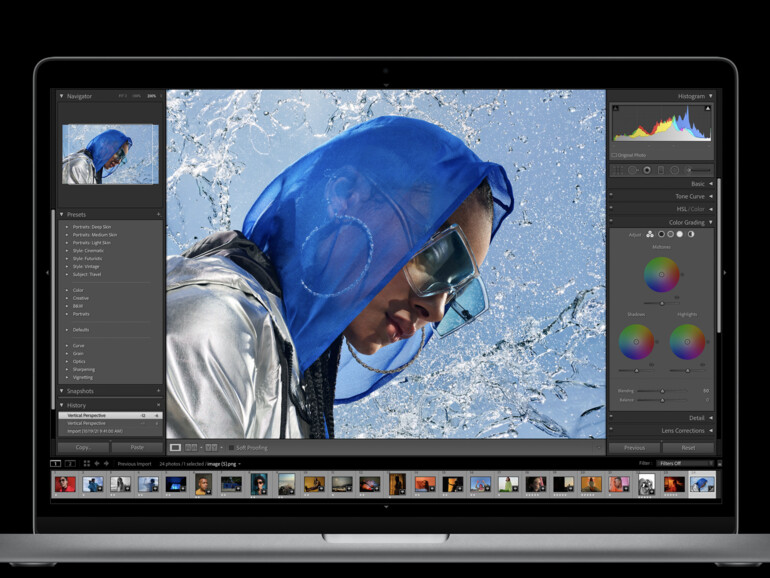Click the main window display button 1
Screen dimensions: 770x578
click(55, 463)
